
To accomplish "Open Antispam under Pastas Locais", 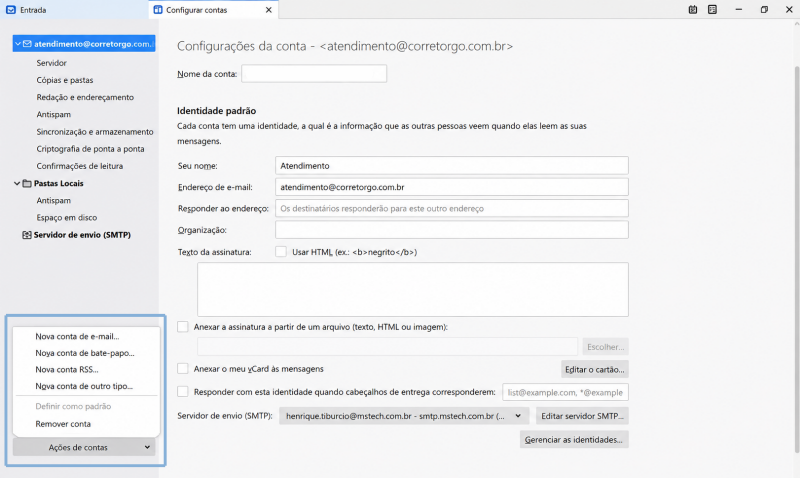I will [x=54, y=200].
